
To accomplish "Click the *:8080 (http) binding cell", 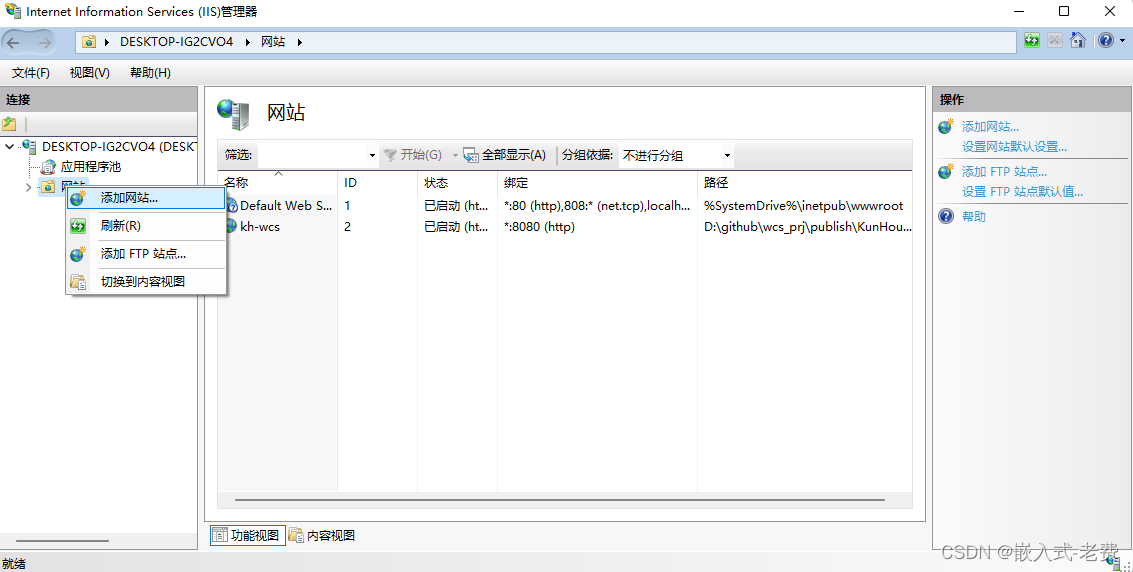I will pos(539,227).
